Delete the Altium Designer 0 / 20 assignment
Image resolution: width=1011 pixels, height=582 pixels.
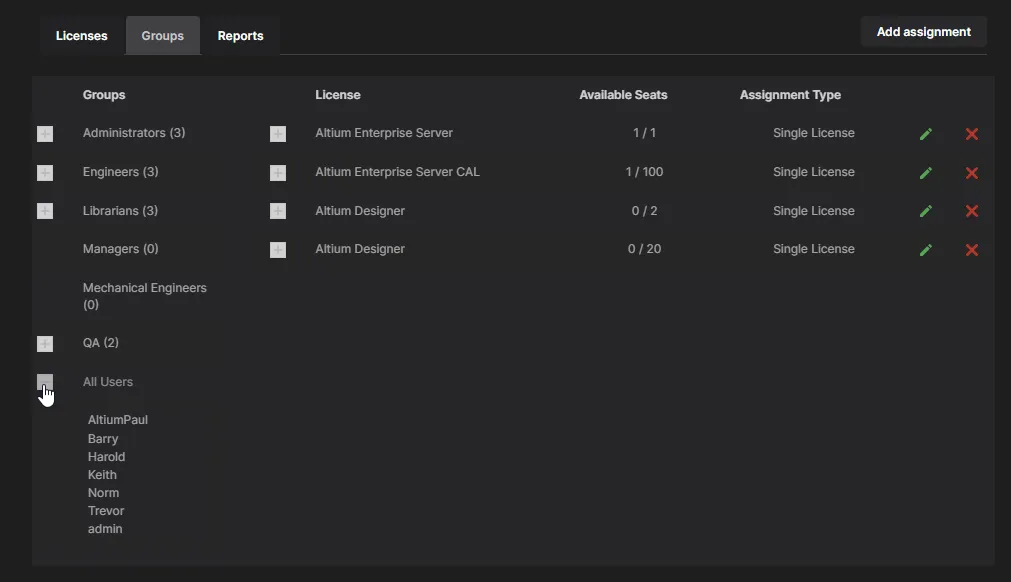click(972, 250)
